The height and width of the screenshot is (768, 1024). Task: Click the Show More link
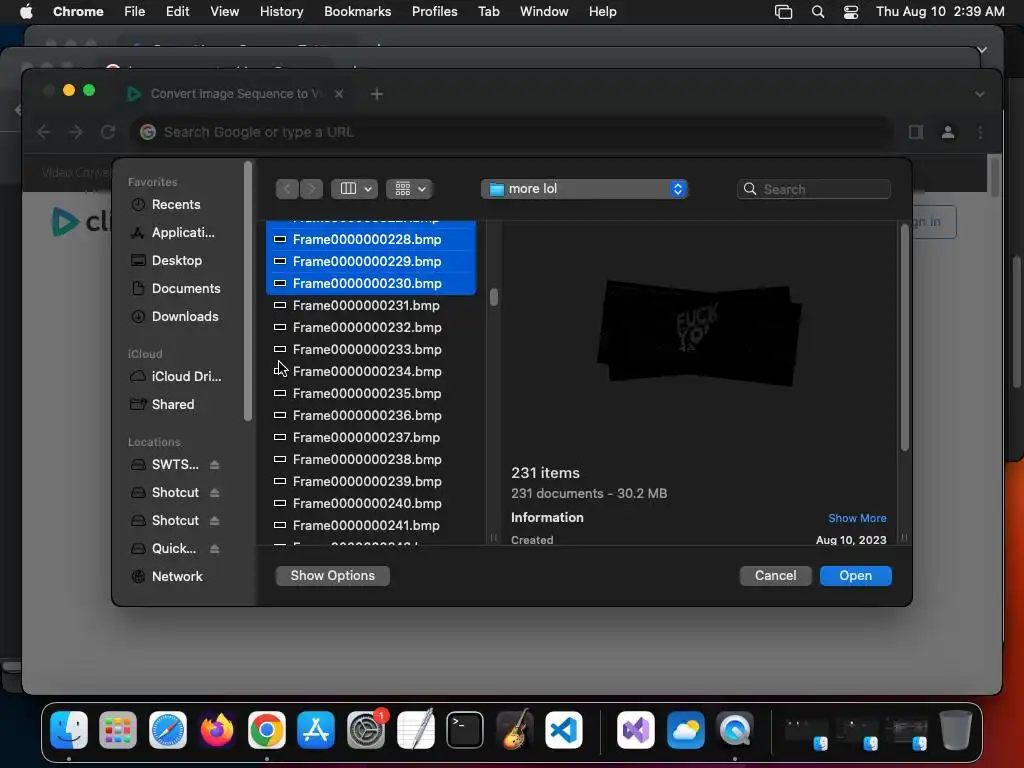click(857, 518)
